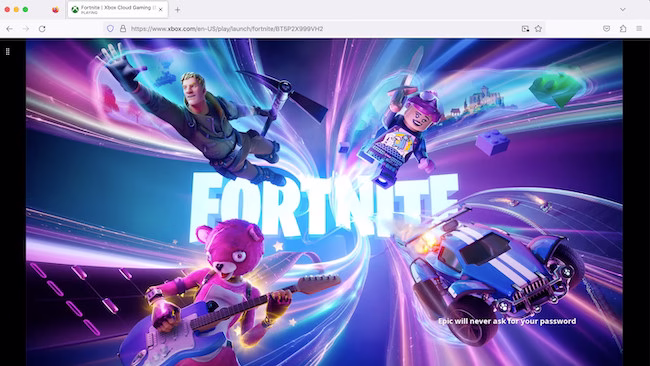The height and width of the screenshot is (366, 650).
Task: Open the Firefox View icon
Action: pyautogui.click(x=56, y=10)
